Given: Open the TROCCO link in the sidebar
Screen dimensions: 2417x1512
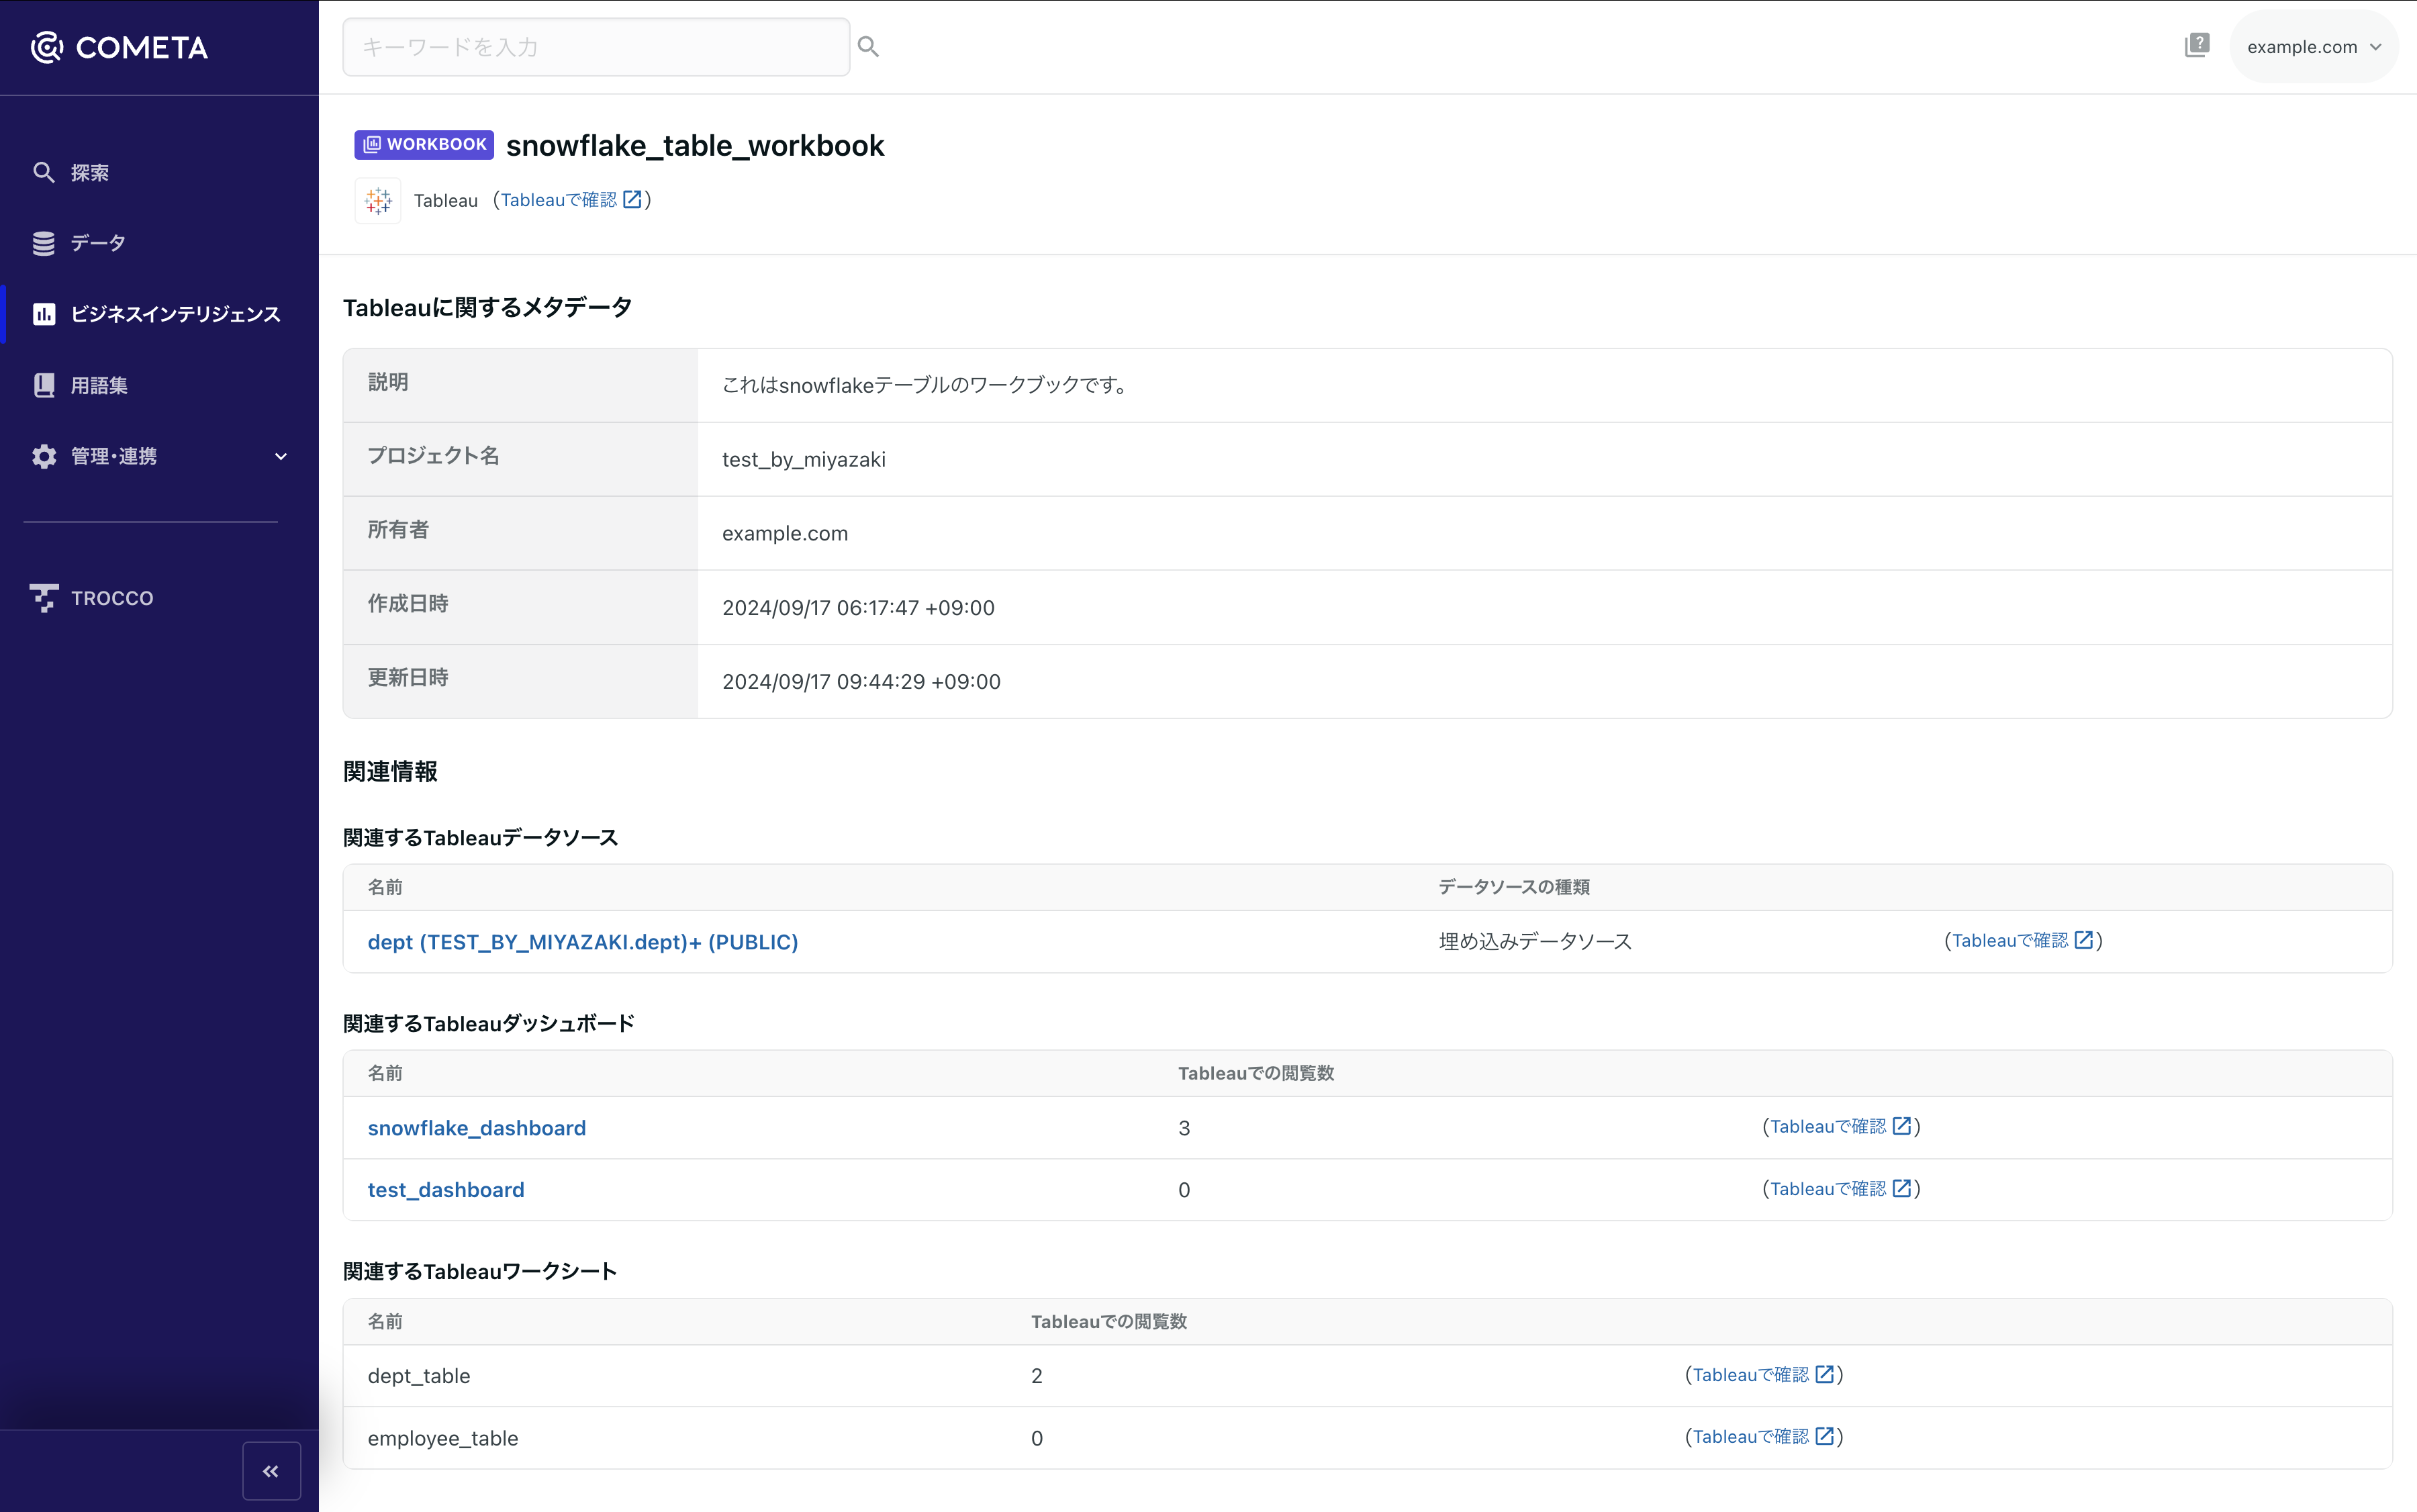Looking at the screenshot, I should pyautogui.click(x=112, y=598).
